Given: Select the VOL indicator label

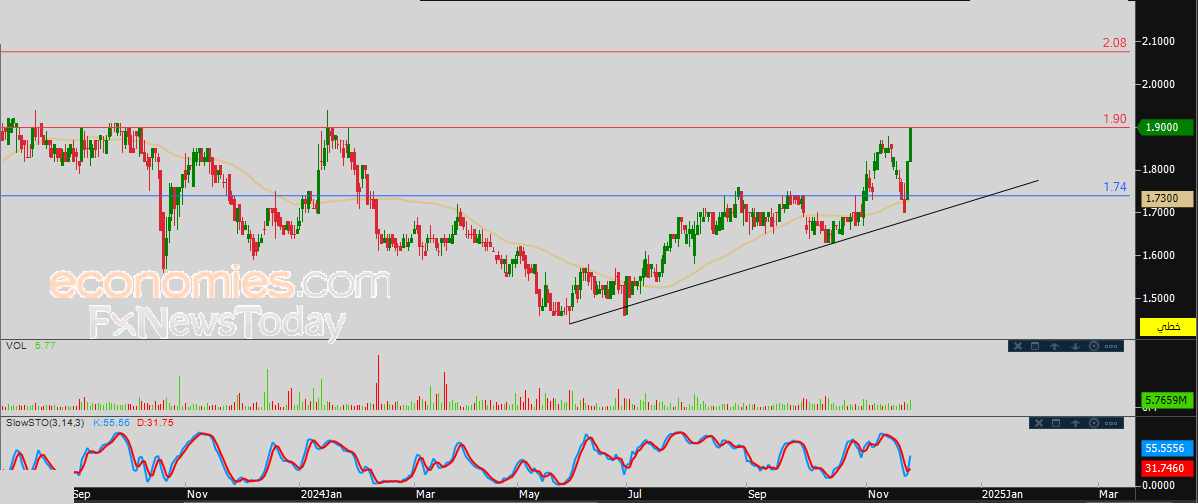Looking at the screenshot, I should [x=15, y=346].
